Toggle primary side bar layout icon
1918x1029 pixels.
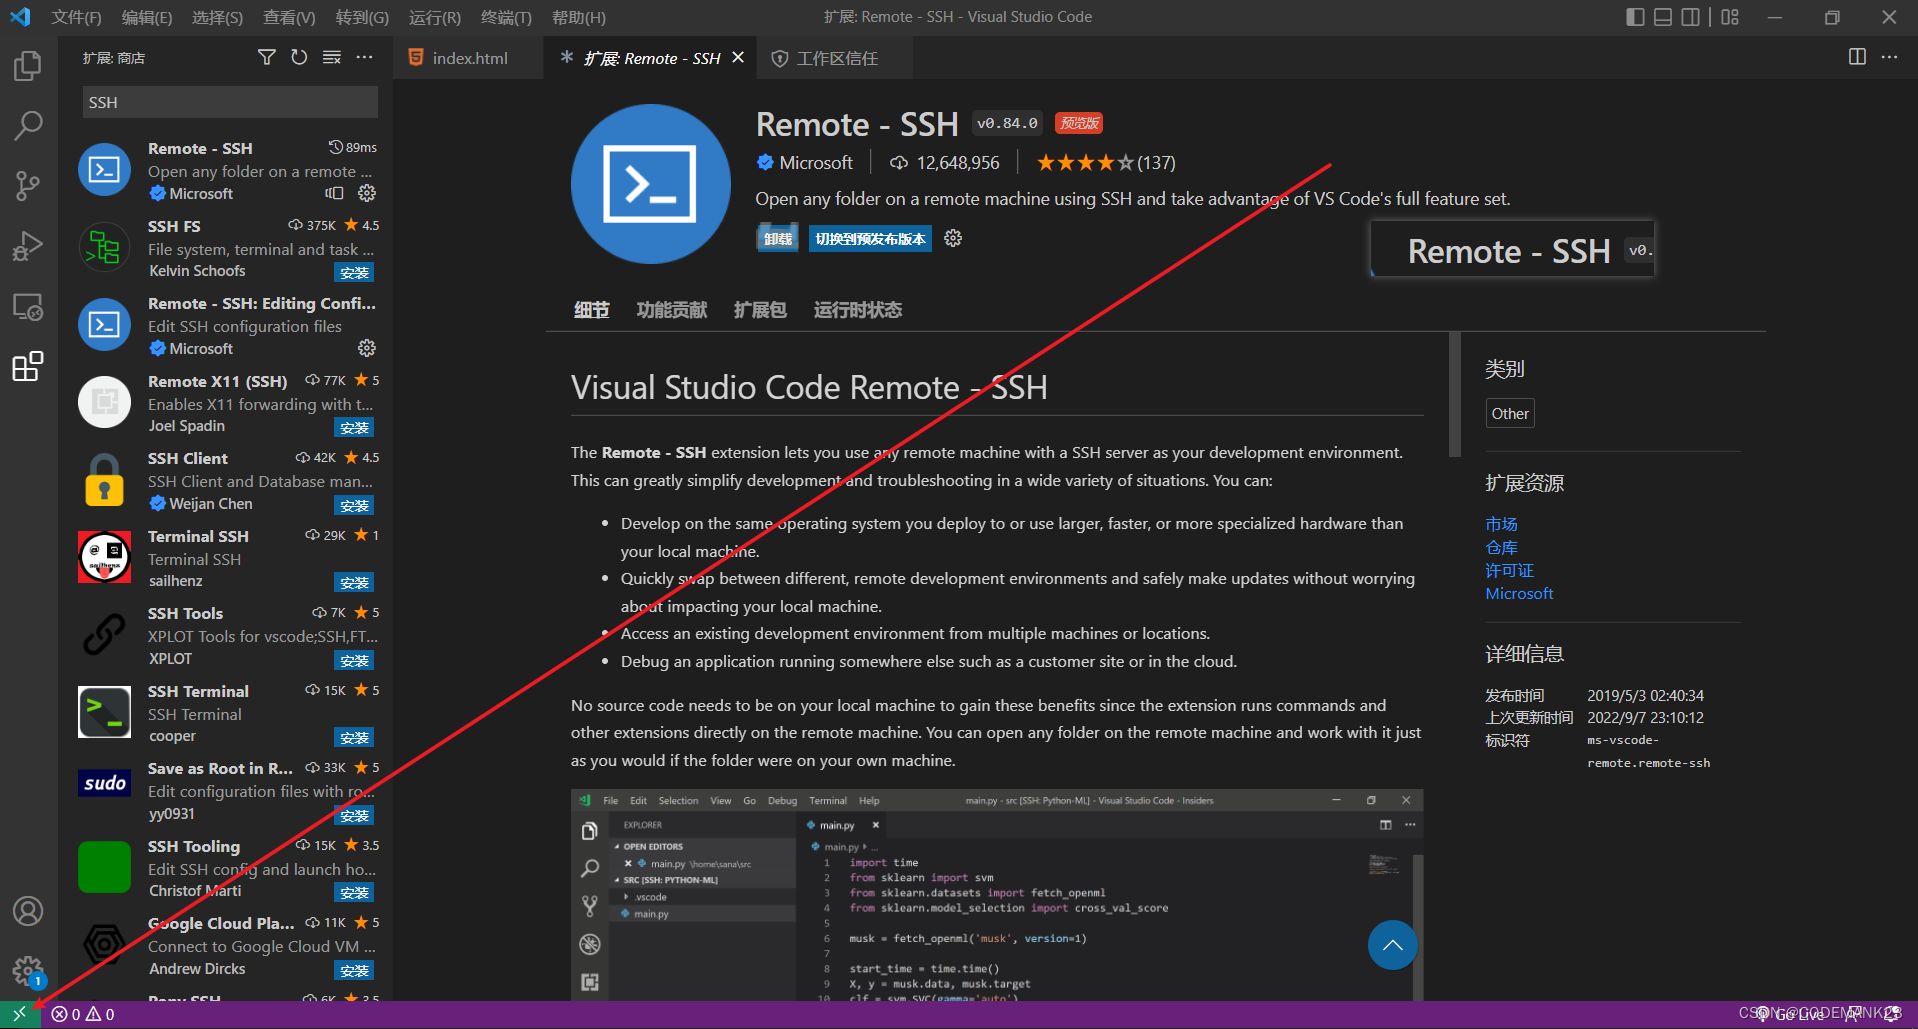point(1635,17)
